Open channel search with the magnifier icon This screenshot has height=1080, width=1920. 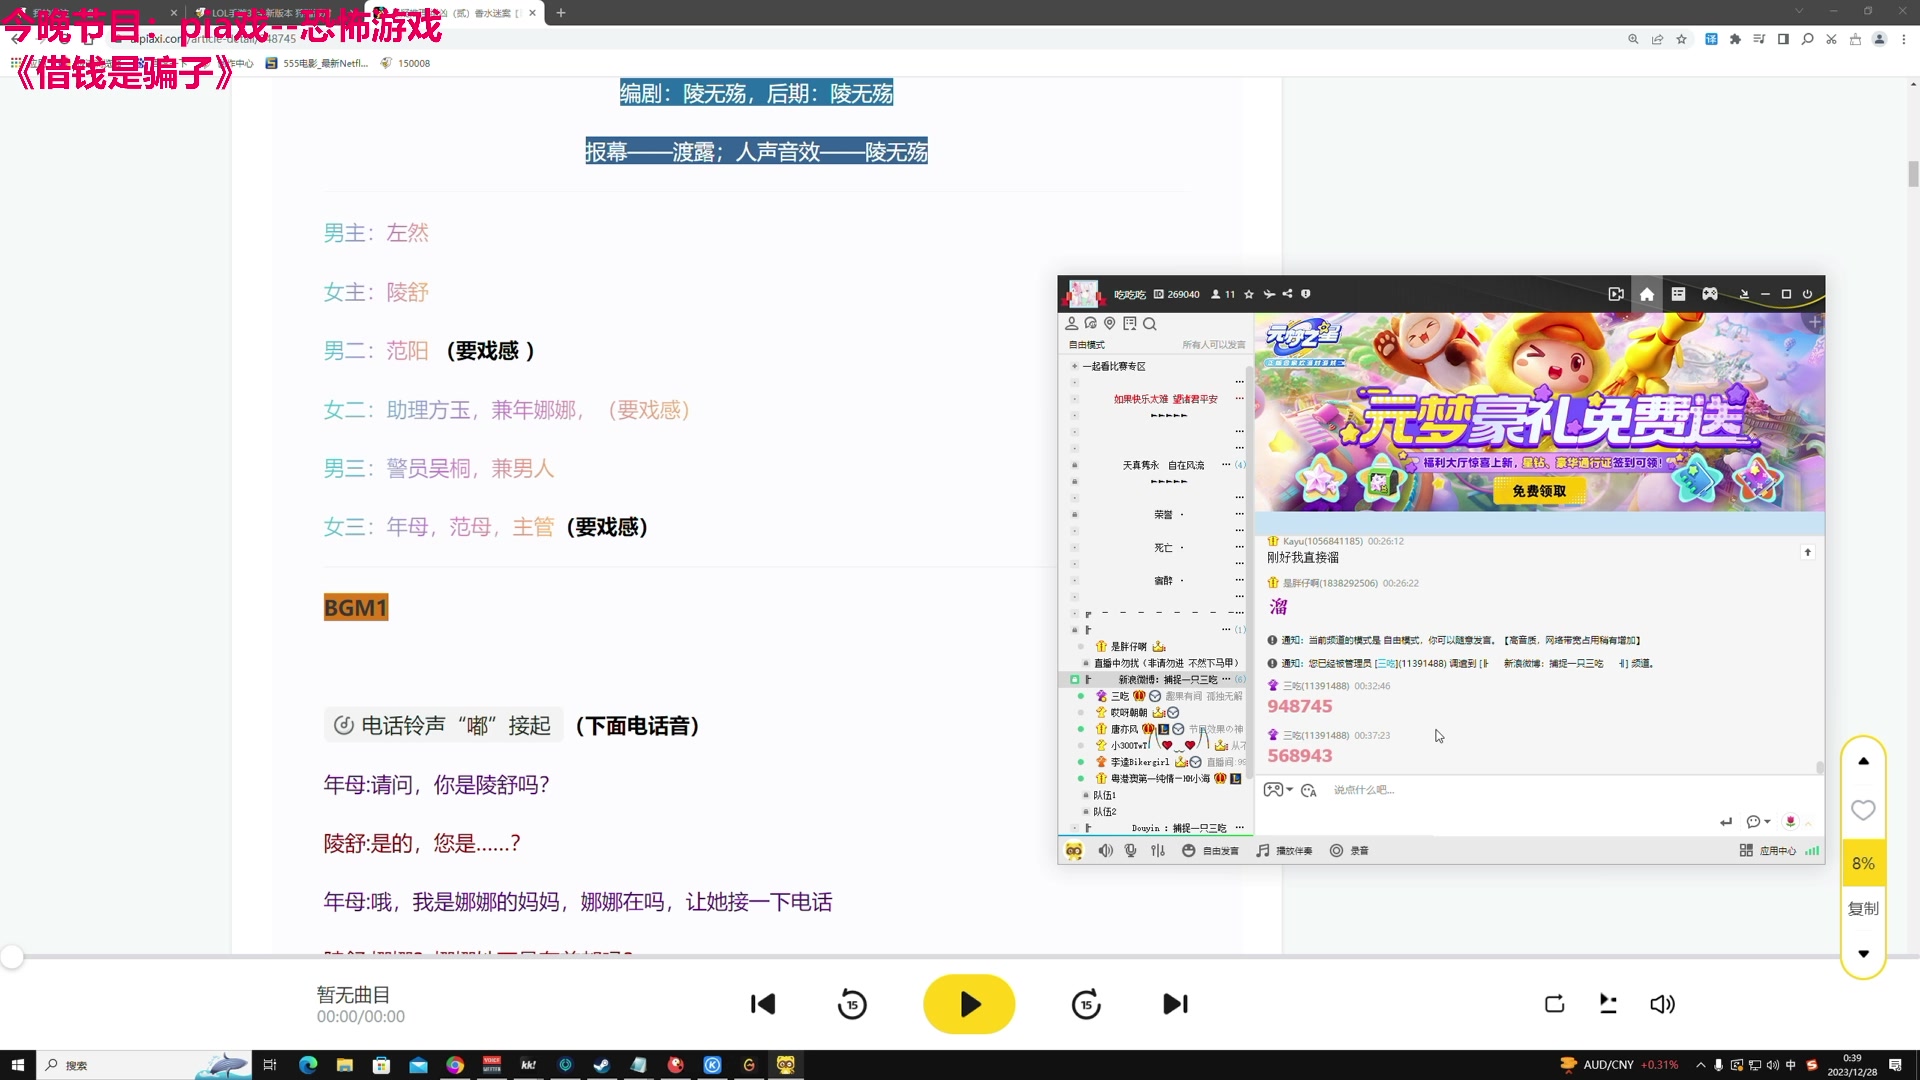pyautogui.click(x=1150, y=323)
